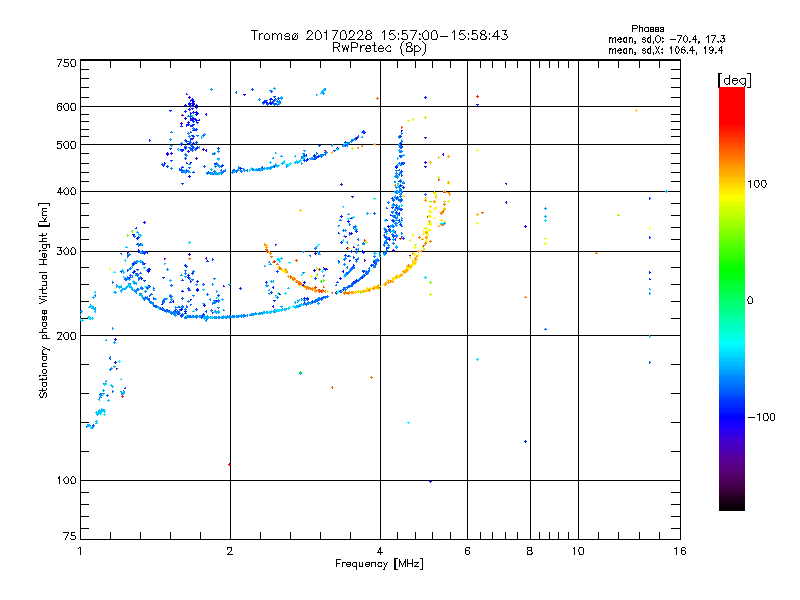Screen dimensions: 800x600
Task: Click the y-axis tick label '600'
Action: [x=66, y=107]
